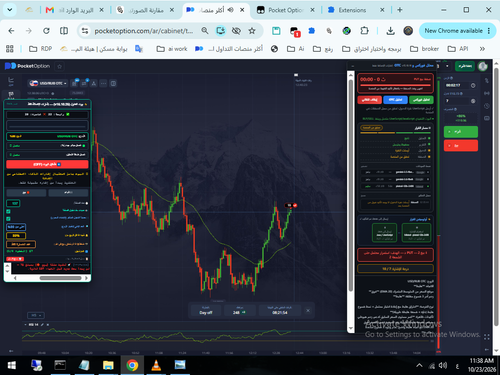
Task: Click the blue OTC analysis button
Action: tap(395, 100)
